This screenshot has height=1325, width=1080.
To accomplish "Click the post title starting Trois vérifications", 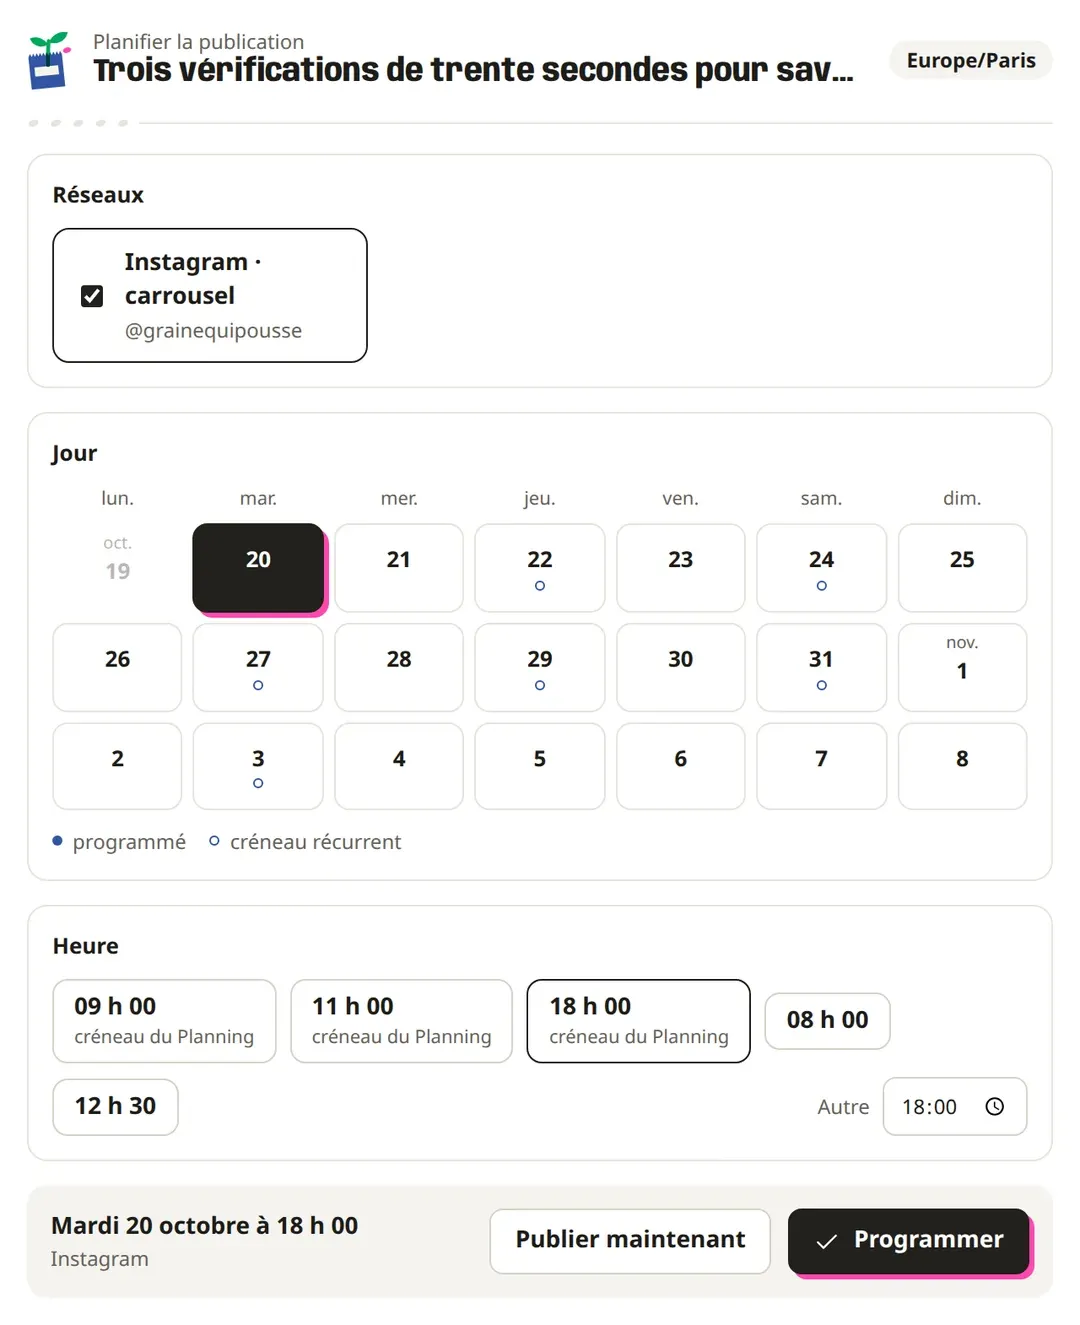I will tap(473, 70).
